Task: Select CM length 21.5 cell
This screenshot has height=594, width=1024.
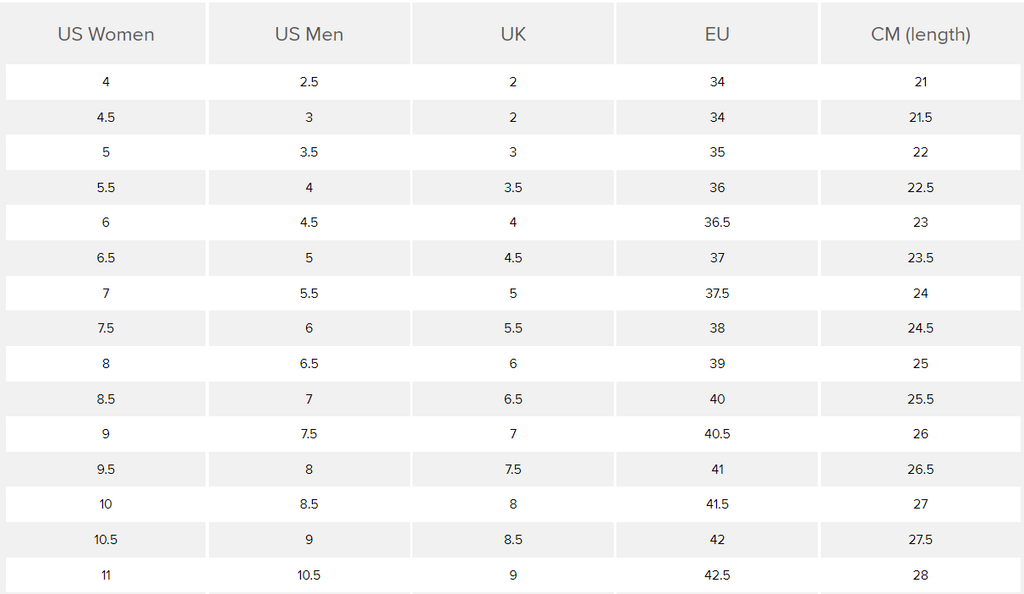Action: tap(921, 117)
